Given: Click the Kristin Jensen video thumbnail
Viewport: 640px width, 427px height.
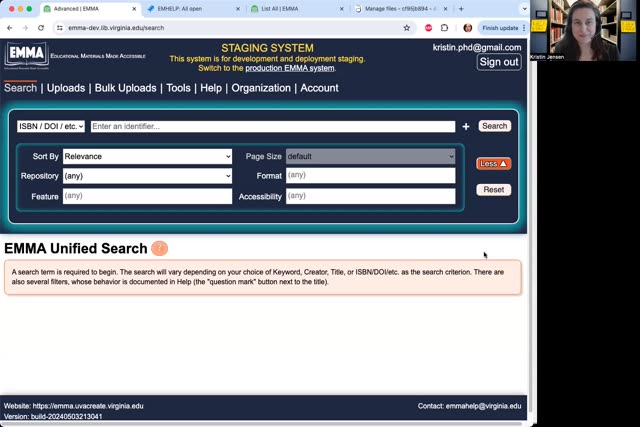Looking at the screenshot, I should [x=583, y=30].
